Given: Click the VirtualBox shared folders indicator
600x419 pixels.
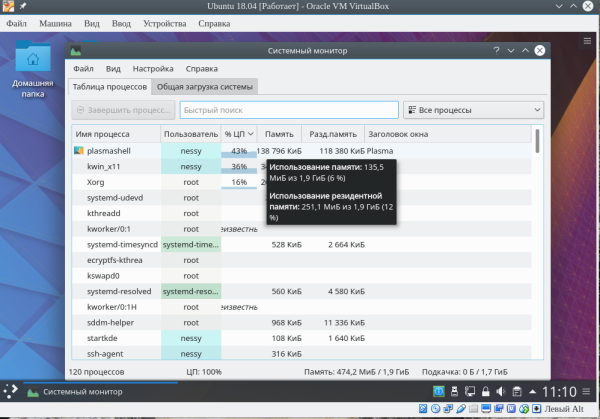Looking at the screenshot, I should (x=473, y=409).
